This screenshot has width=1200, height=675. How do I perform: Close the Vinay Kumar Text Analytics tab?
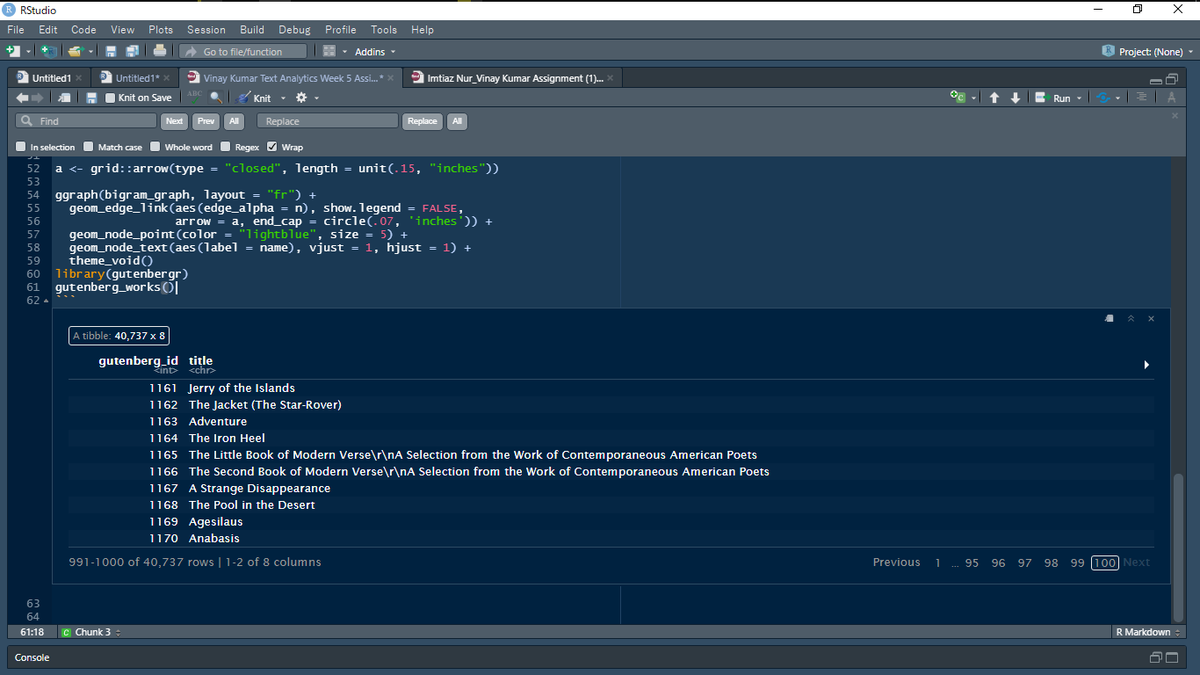(x=391, y=78)
